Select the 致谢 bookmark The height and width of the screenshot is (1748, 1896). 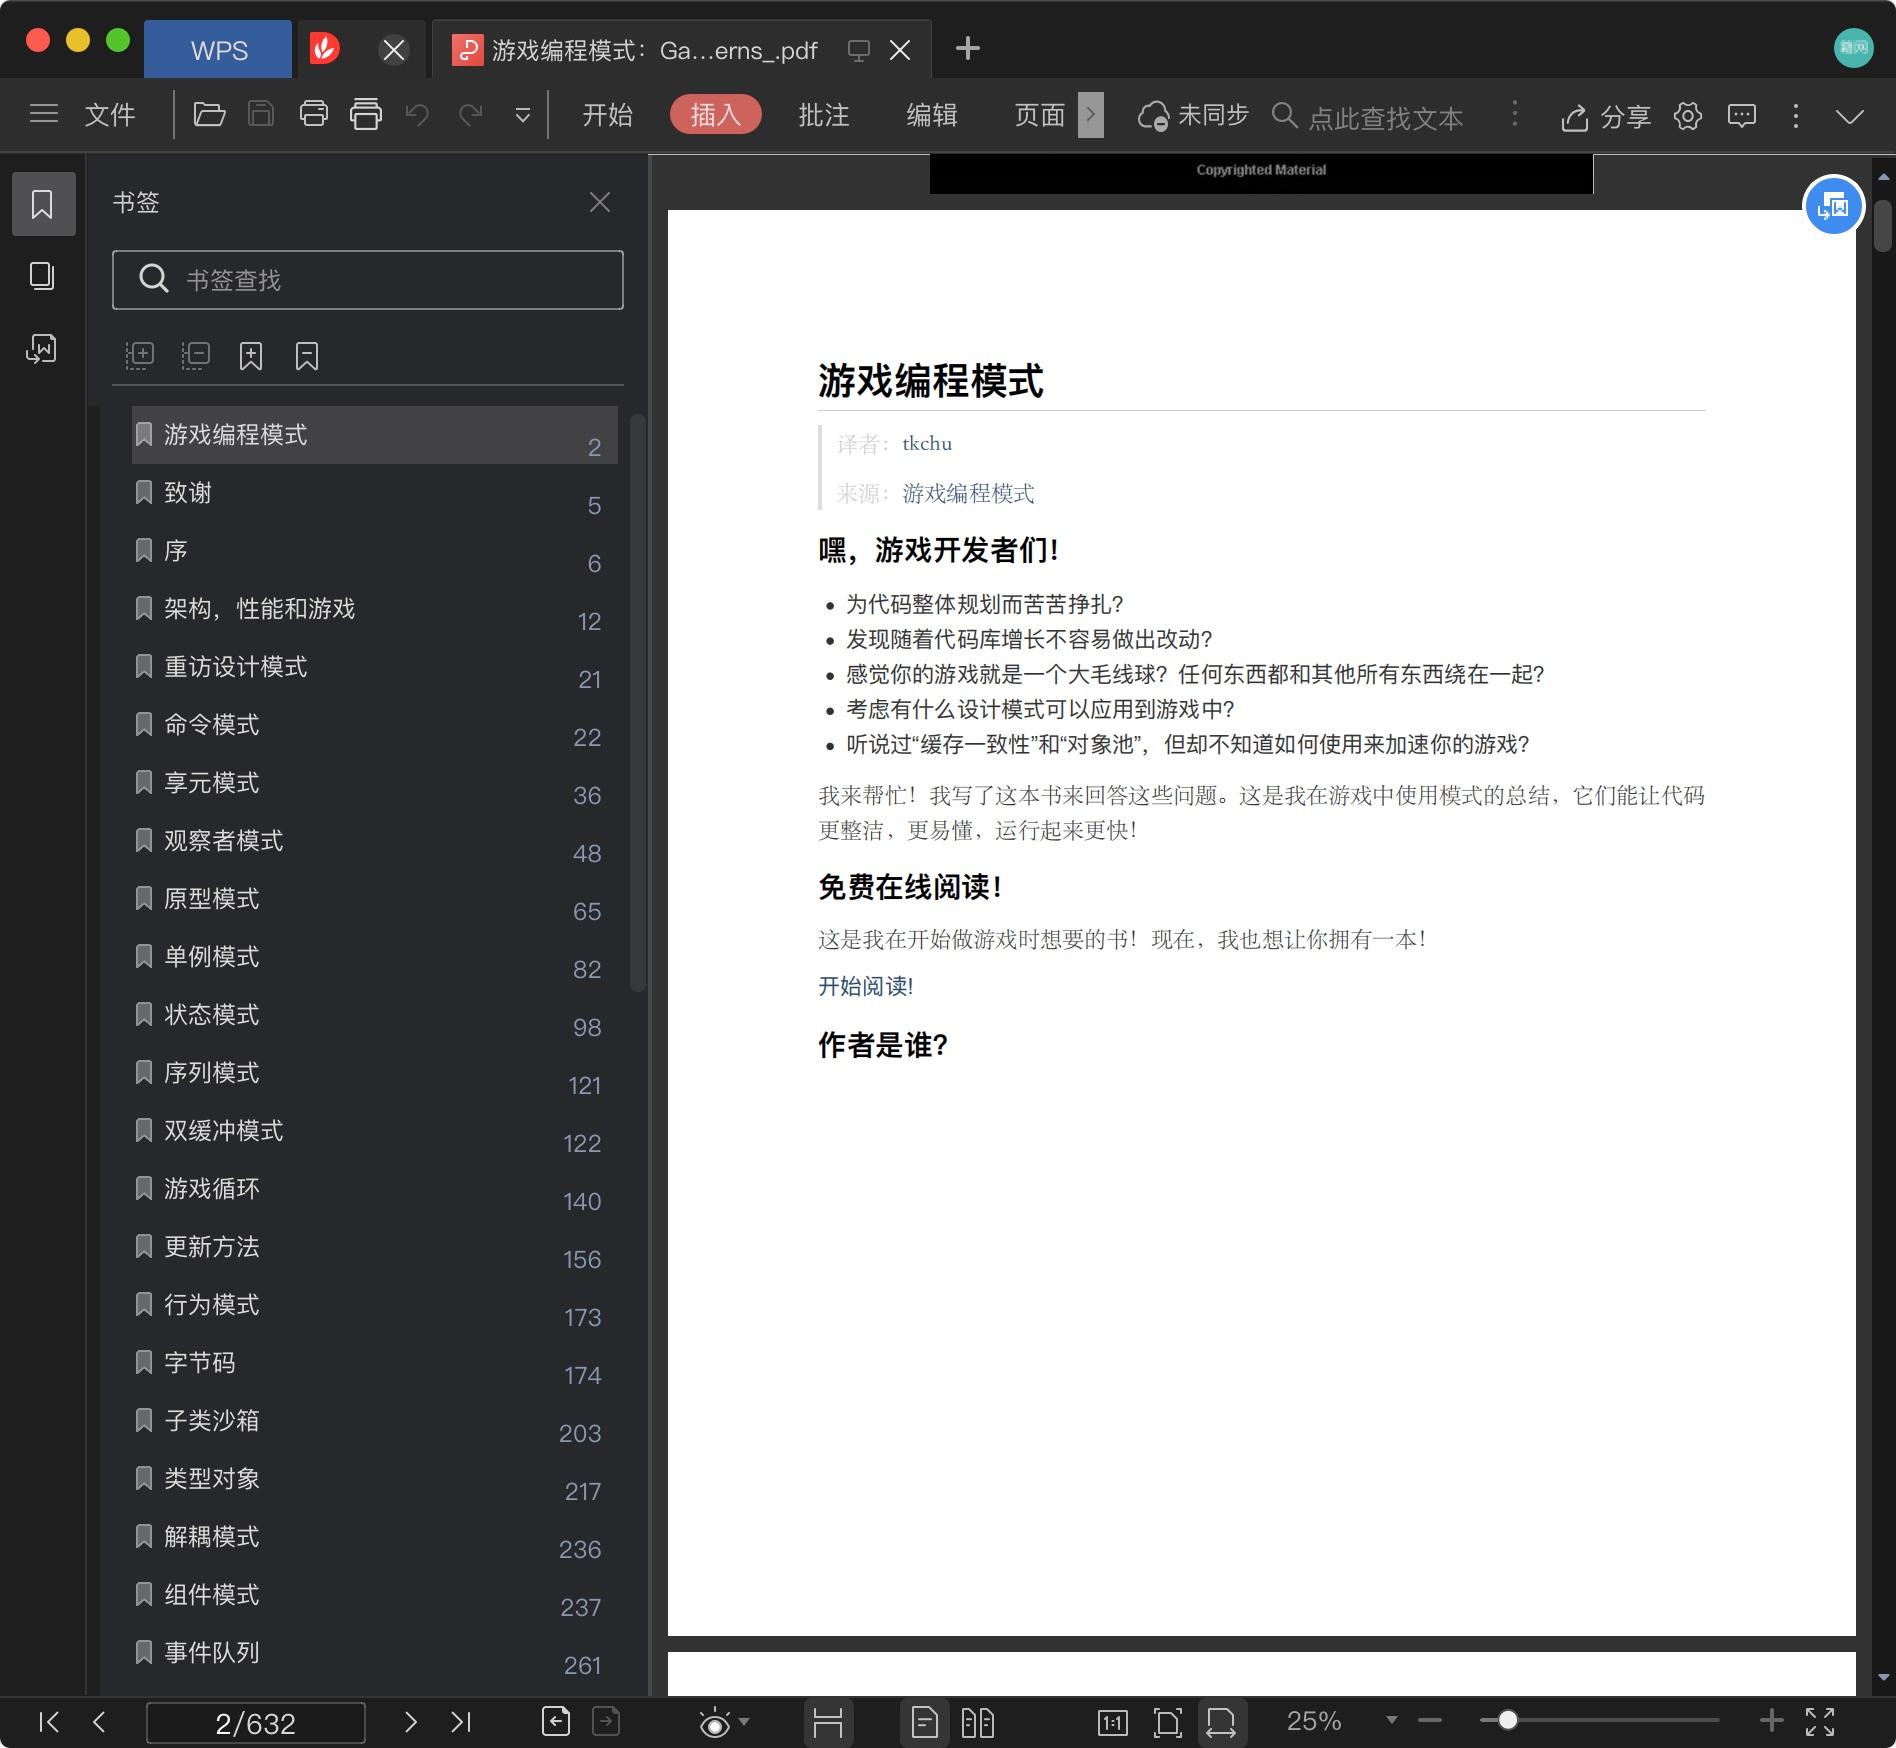tap(374, 493)
